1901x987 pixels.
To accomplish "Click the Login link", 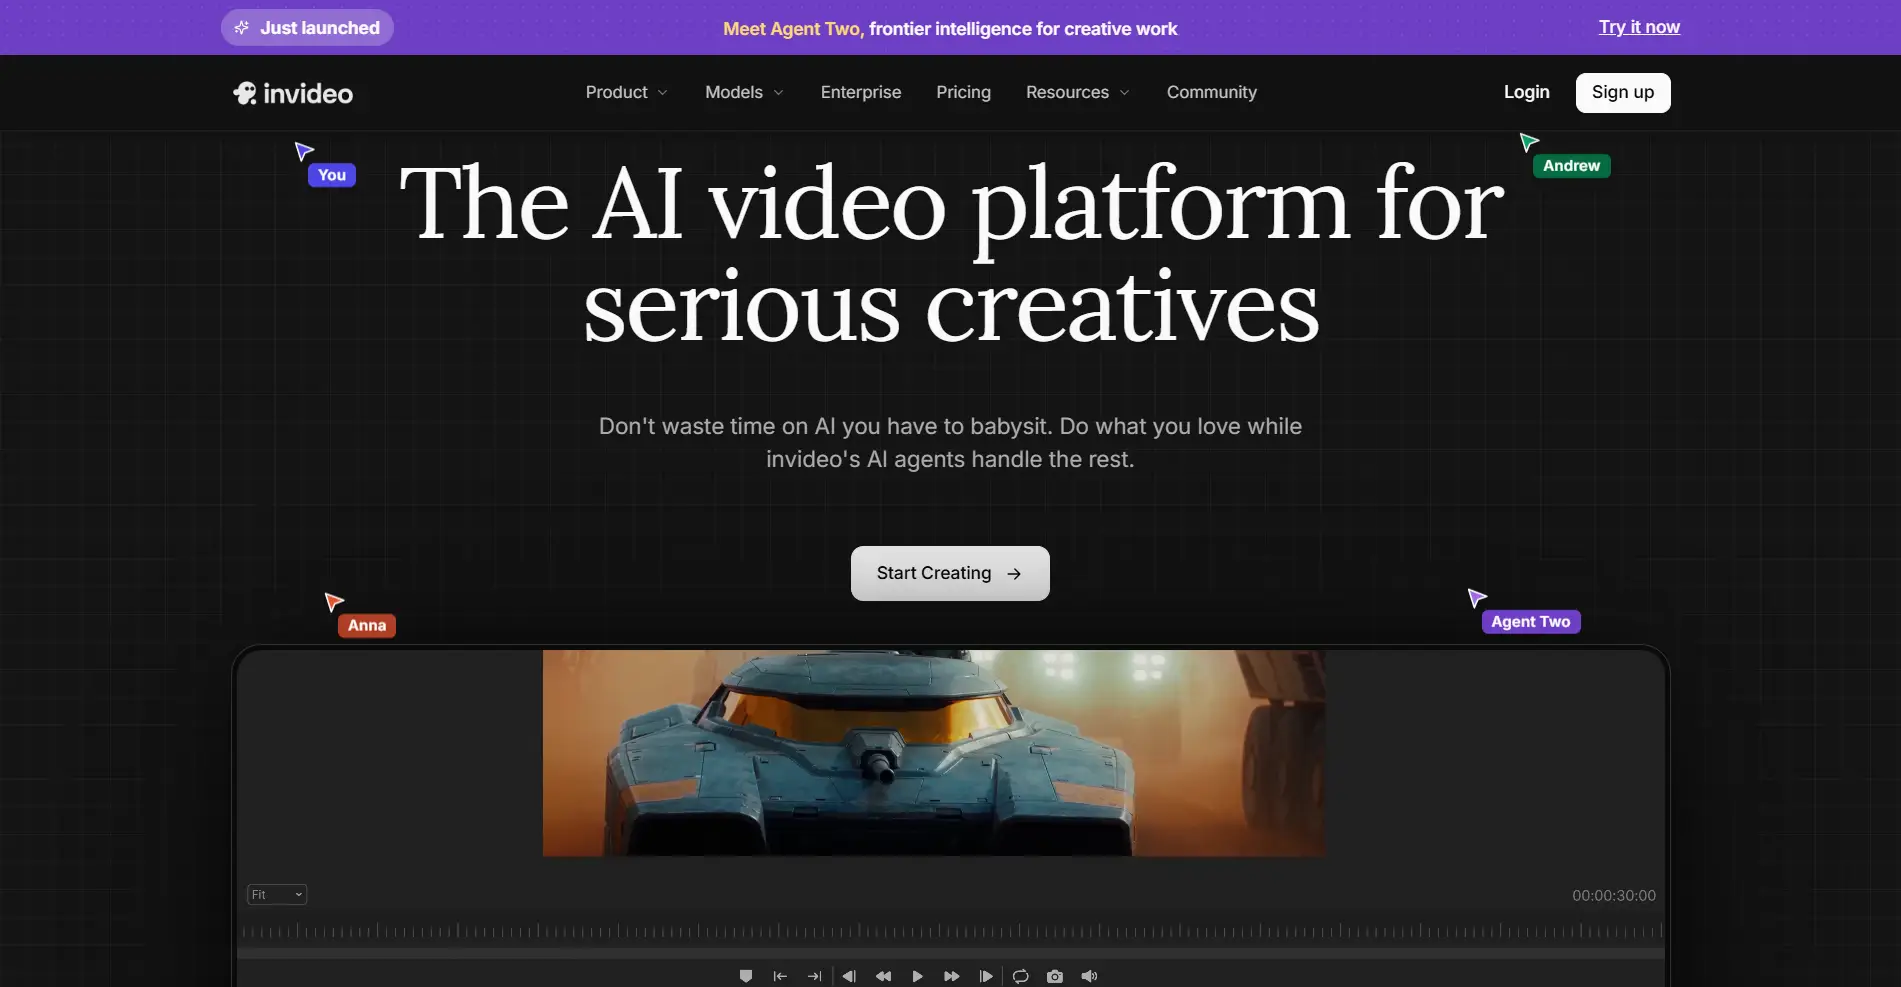I will click(1526, 92).
